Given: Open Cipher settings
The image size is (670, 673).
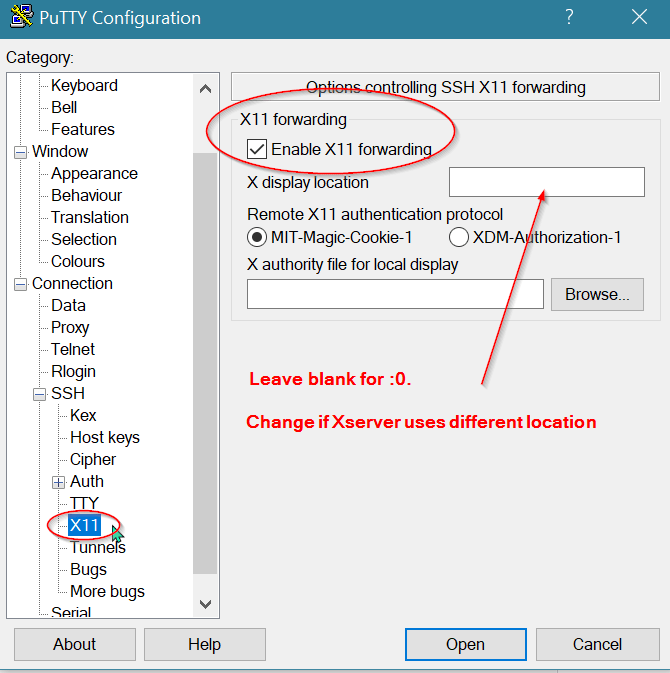Looking at the screenshot, I should [x=93, y=459].
